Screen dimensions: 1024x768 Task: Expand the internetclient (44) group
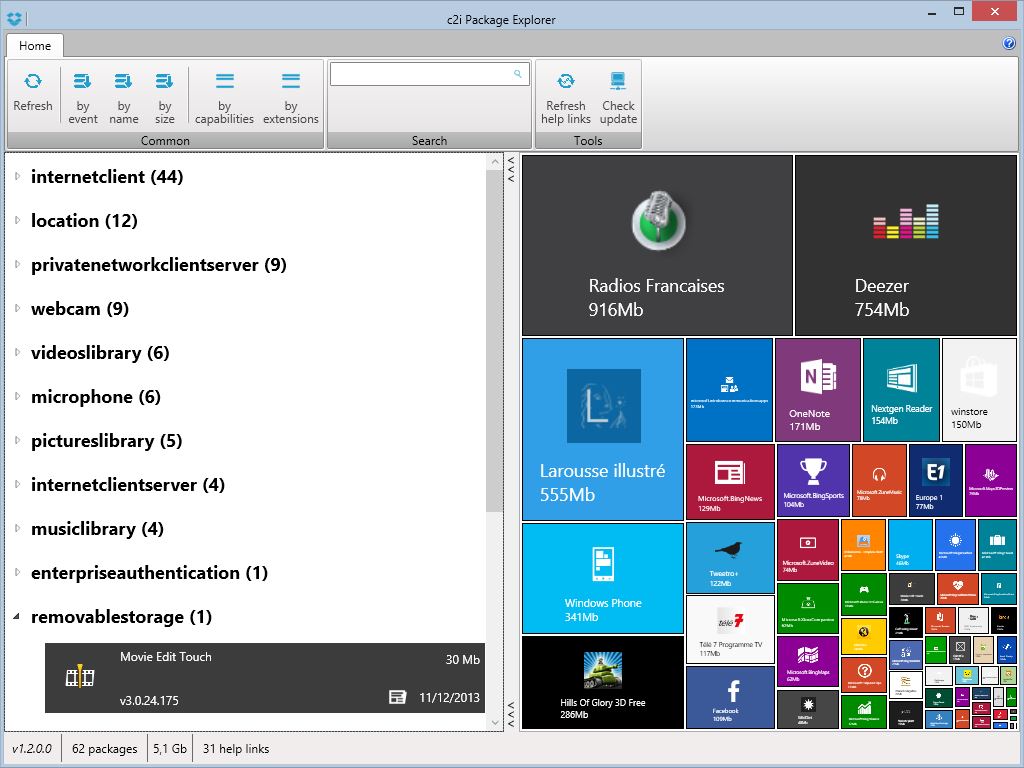(x=18, y=176)
